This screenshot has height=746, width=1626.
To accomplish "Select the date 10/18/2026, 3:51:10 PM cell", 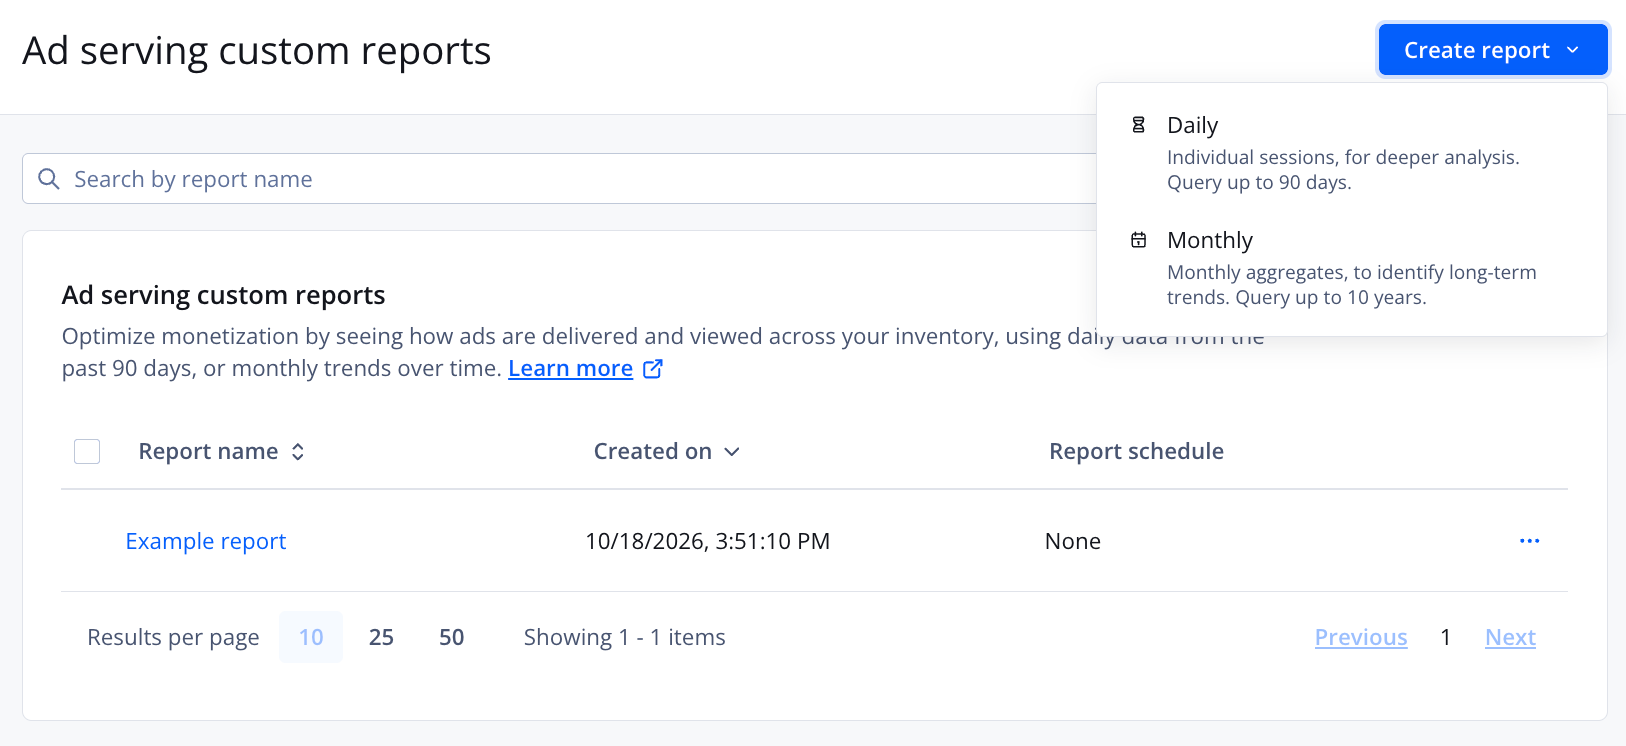I will (x=708, y=541).
